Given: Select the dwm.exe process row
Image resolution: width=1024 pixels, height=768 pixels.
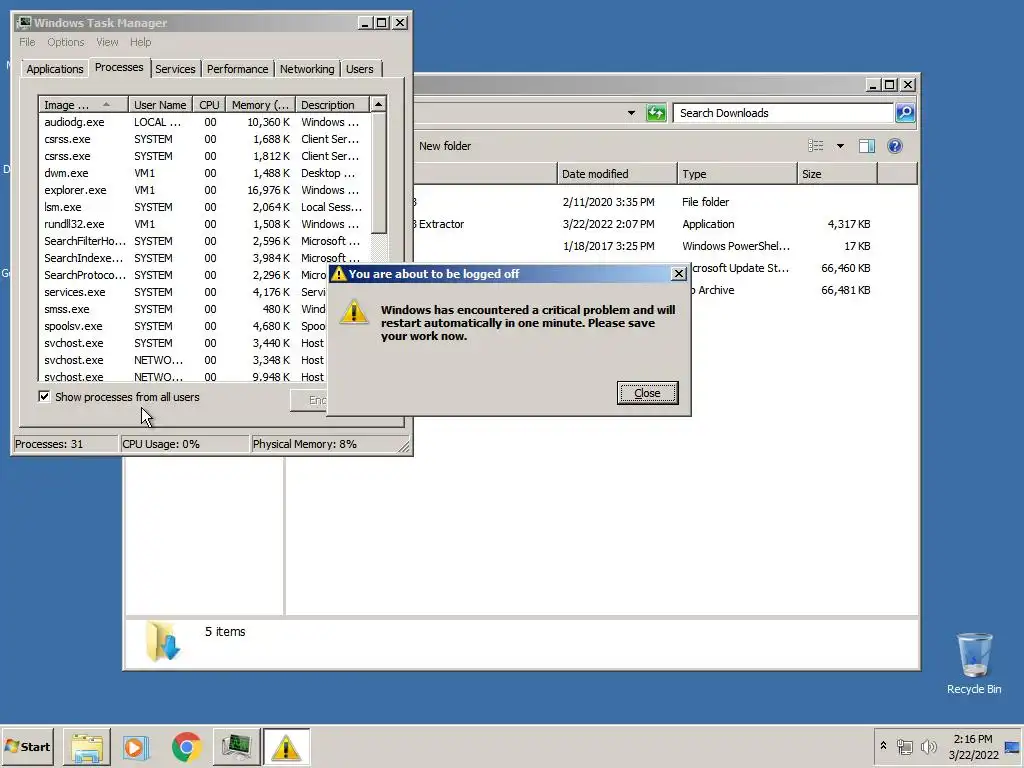Looking at the screenshot, I should (204, 173).
